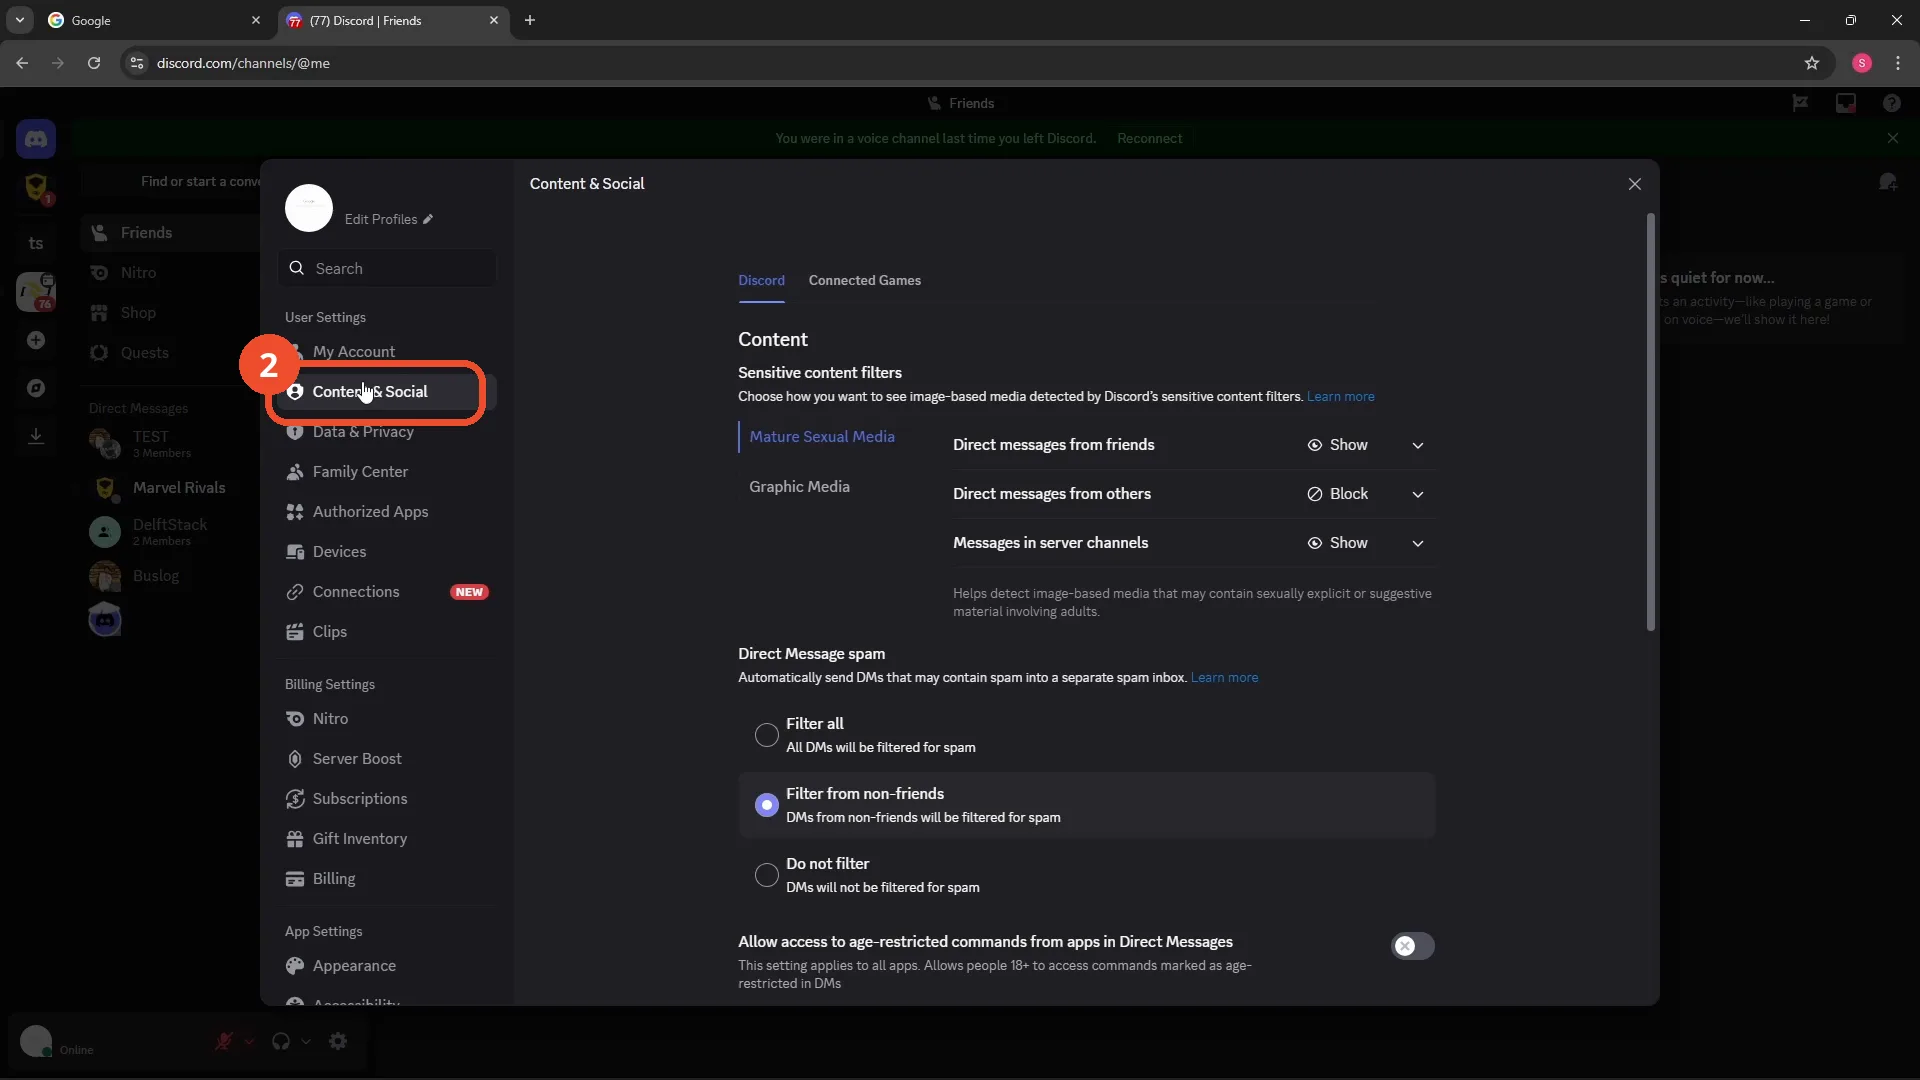The image size is (1920, 1080).
Task: Open Data & Privacy settings
Action: [385, 432]
